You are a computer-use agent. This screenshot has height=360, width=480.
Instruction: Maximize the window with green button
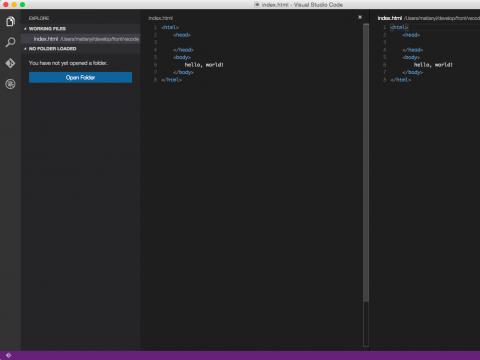pos(22,4)
